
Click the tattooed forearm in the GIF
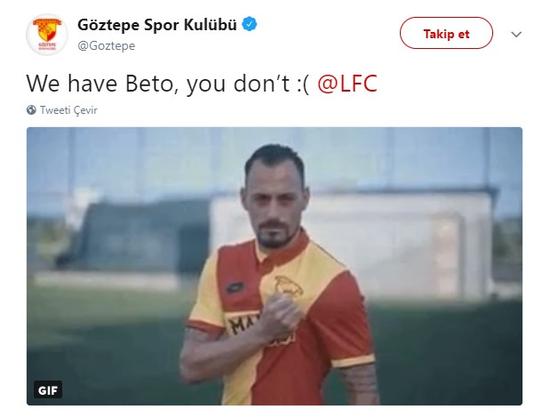(361, 383)
